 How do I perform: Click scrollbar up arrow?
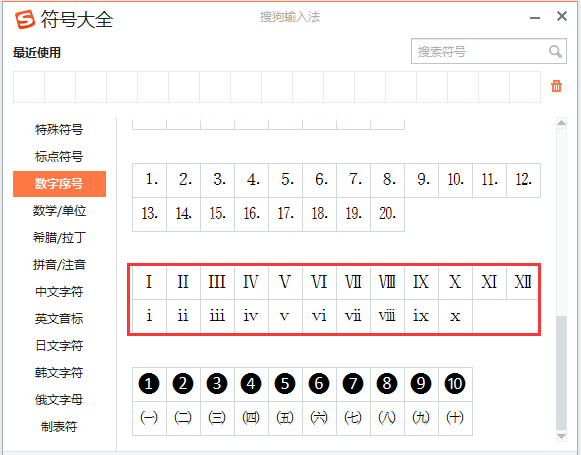point(561,123)
